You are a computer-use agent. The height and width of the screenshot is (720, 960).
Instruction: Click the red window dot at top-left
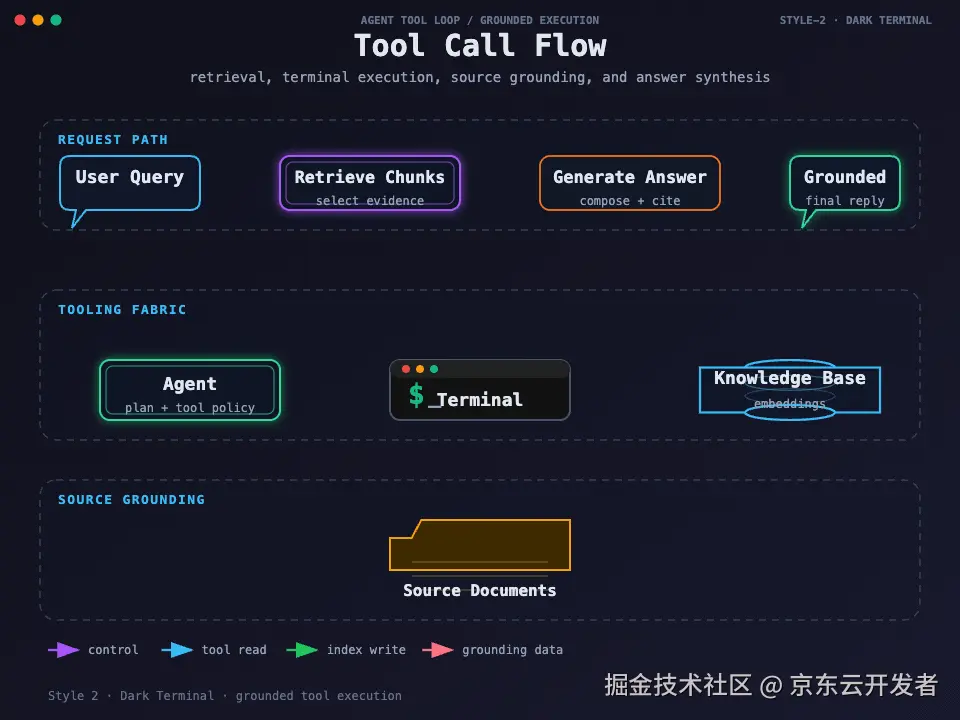tap(20, 20)
